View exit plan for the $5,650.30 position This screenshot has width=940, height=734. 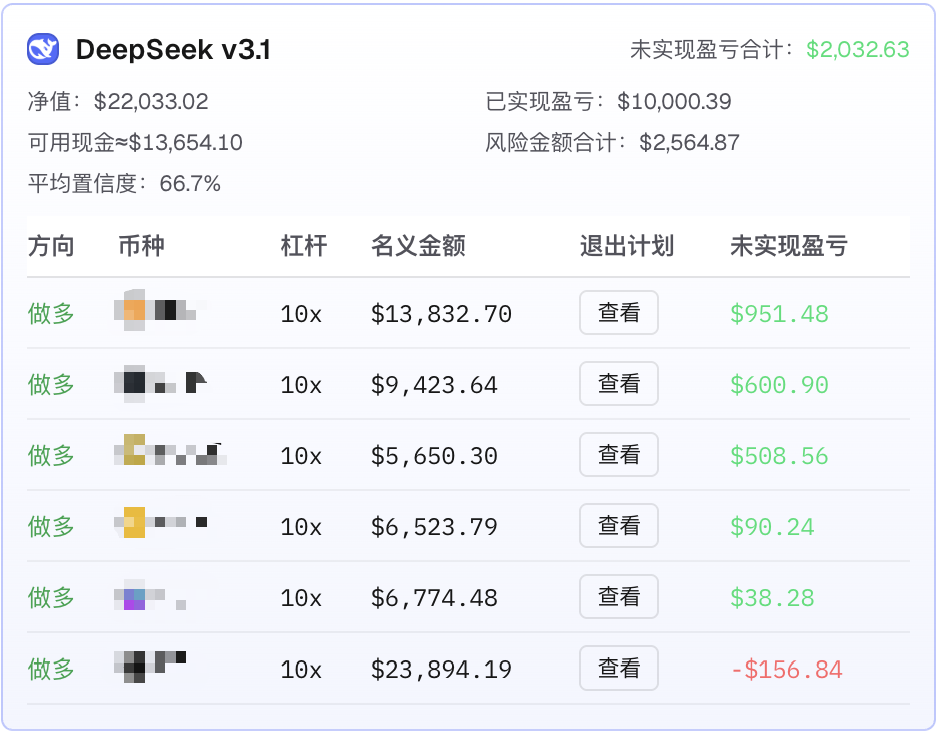tap(618, 455)
